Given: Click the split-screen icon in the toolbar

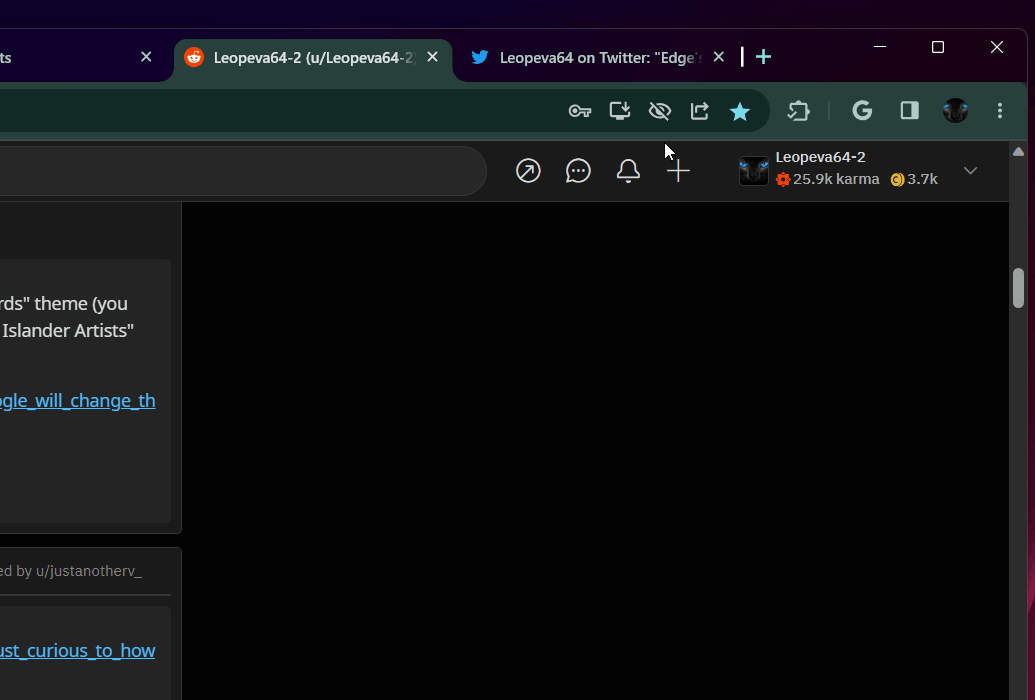Looking at the screenshot, I should pos(909,110).
